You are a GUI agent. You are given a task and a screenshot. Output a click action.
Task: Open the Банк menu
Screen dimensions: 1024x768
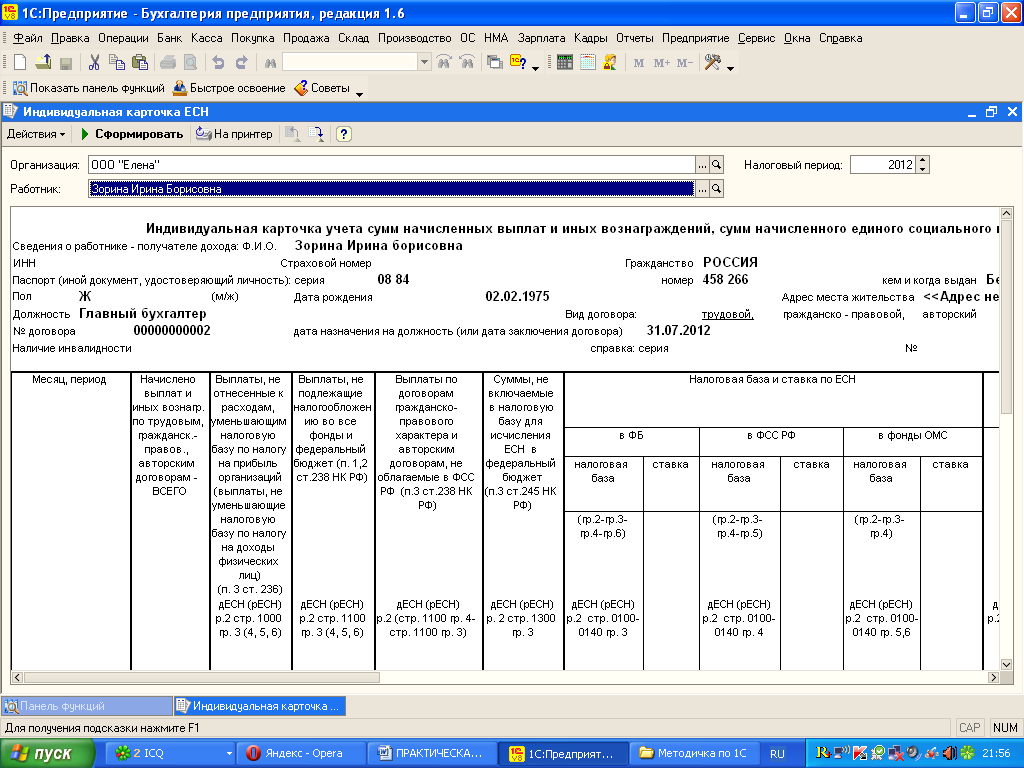pos(170,38)
